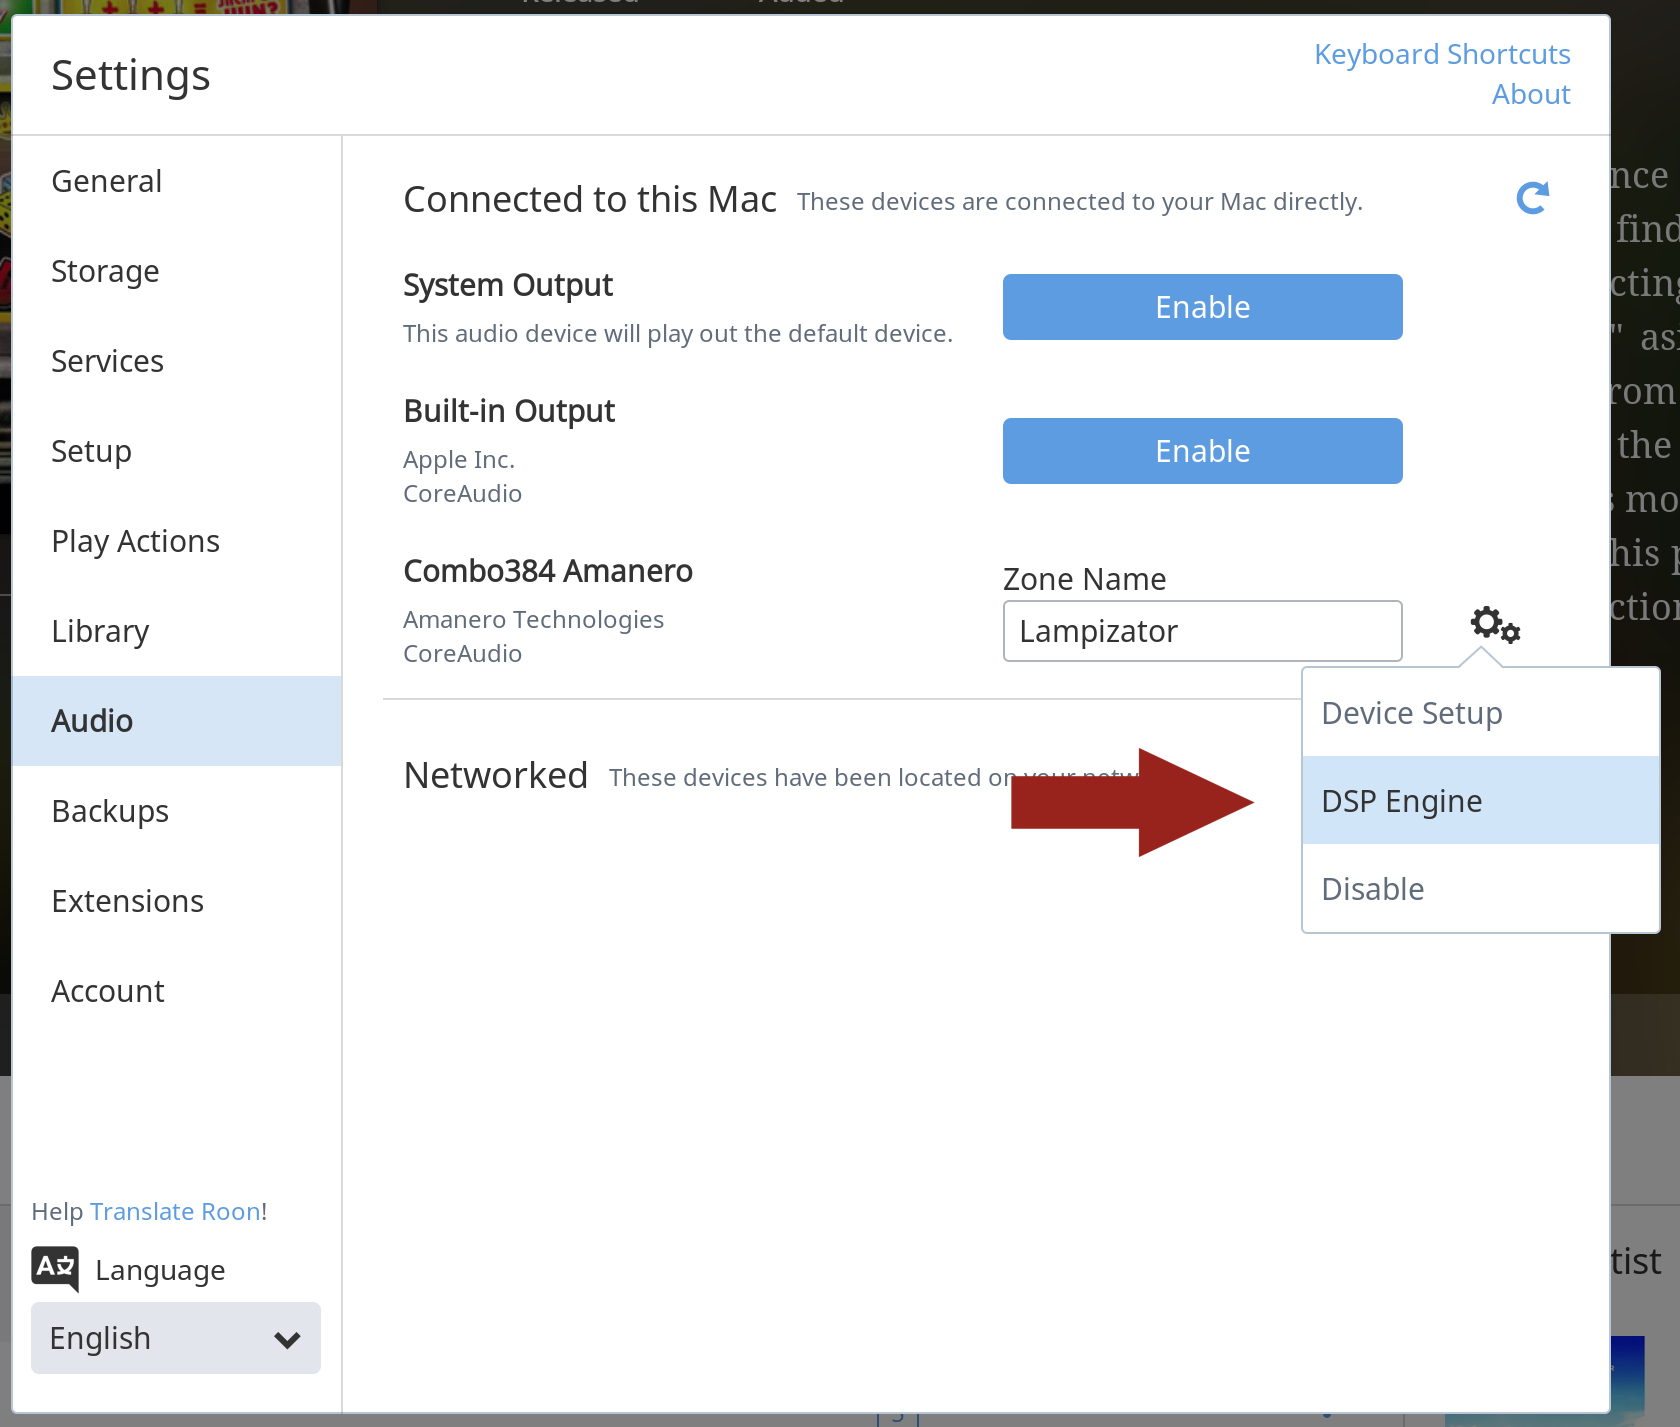Click the refresh devices icon
The width and height of the screenshot is (1680, 1427).
click(x=1532, y=198)
